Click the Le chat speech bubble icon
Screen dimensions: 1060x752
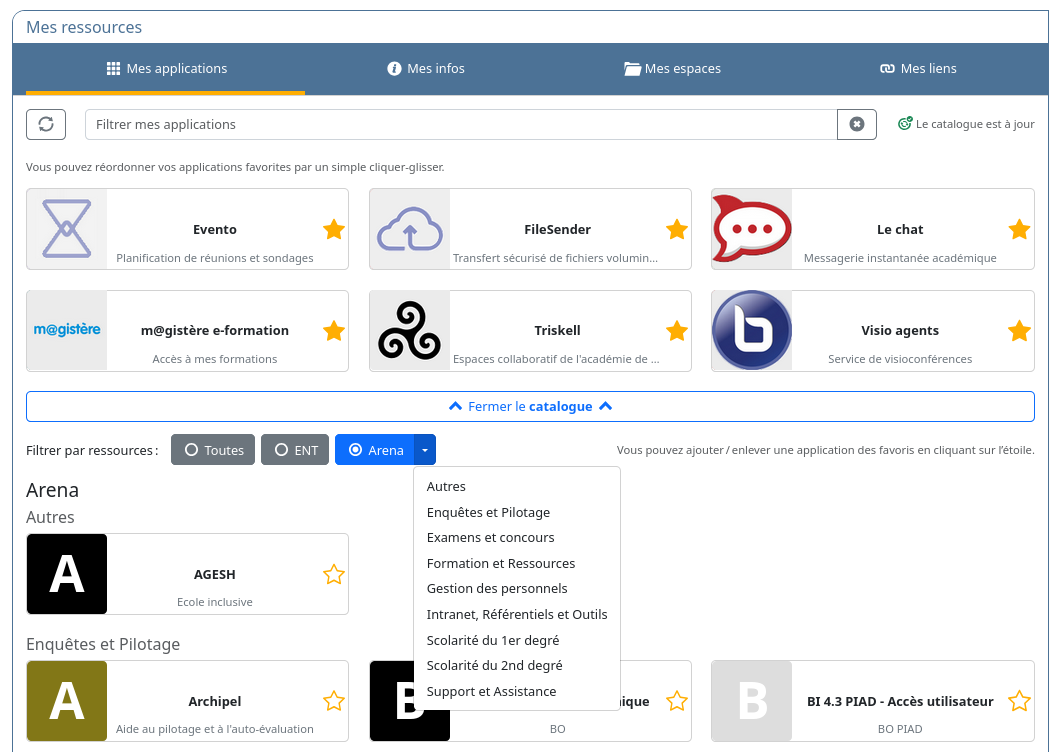click(x=752, y=230)
